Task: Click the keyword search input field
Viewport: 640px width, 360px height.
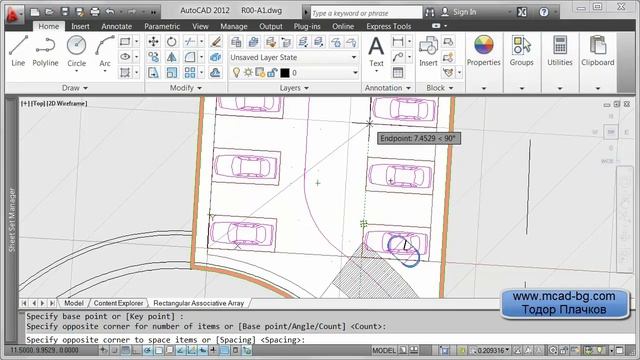Action: (x=366, y=13)
